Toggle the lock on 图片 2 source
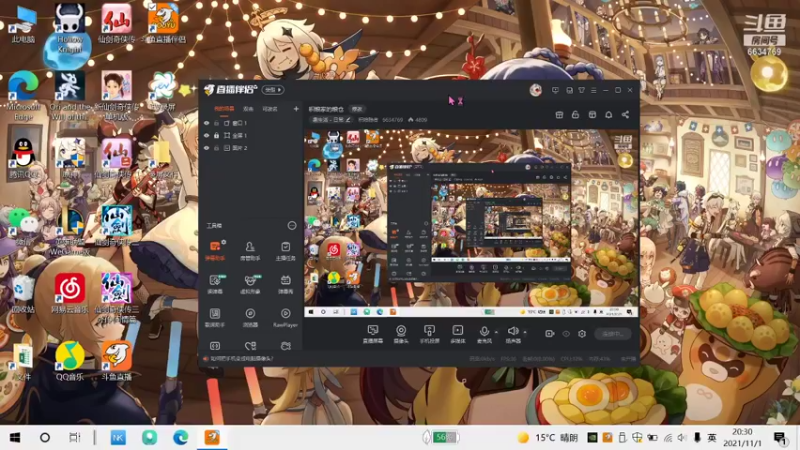The height and width of the screenshot is (450, 800). 216,148
